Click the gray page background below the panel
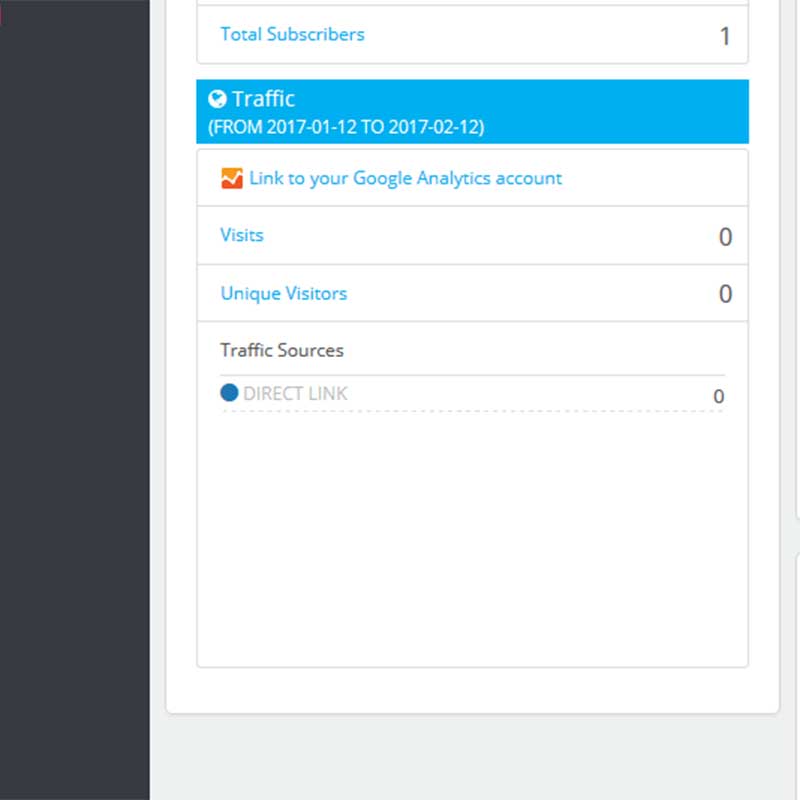 [472, 758]
